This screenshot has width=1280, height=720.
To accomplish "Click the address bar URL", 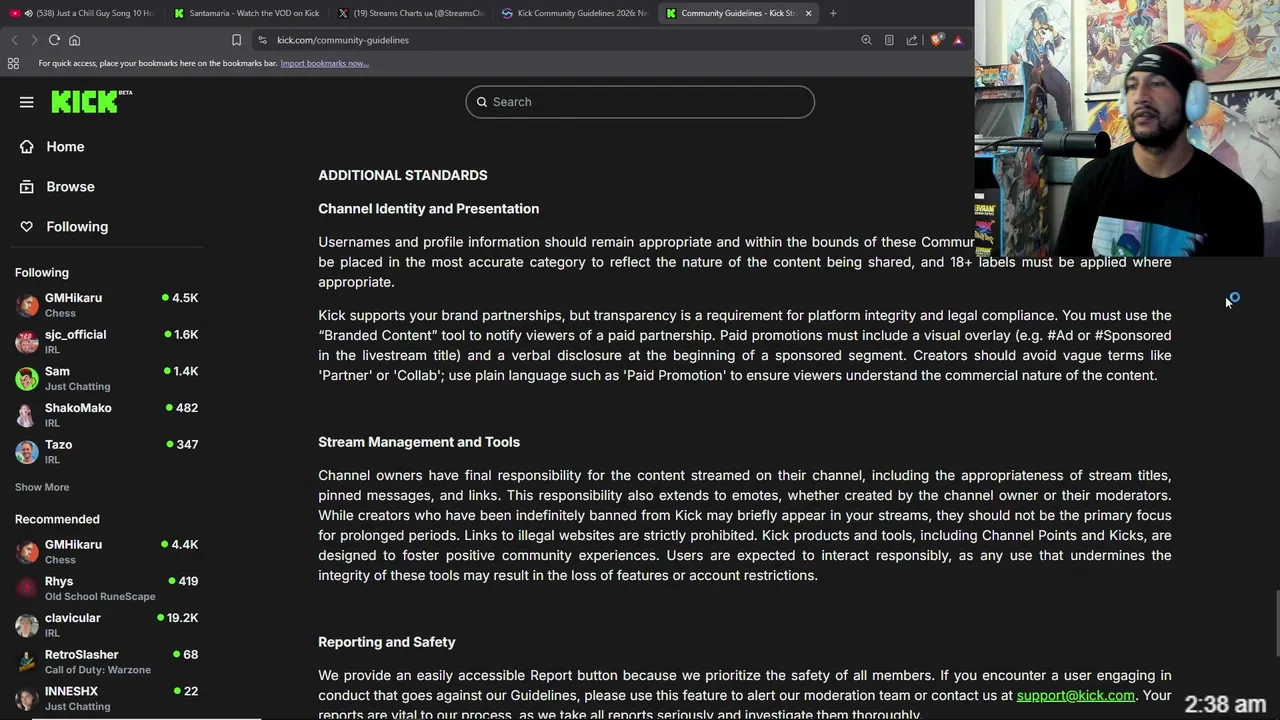I will [343, 40].
